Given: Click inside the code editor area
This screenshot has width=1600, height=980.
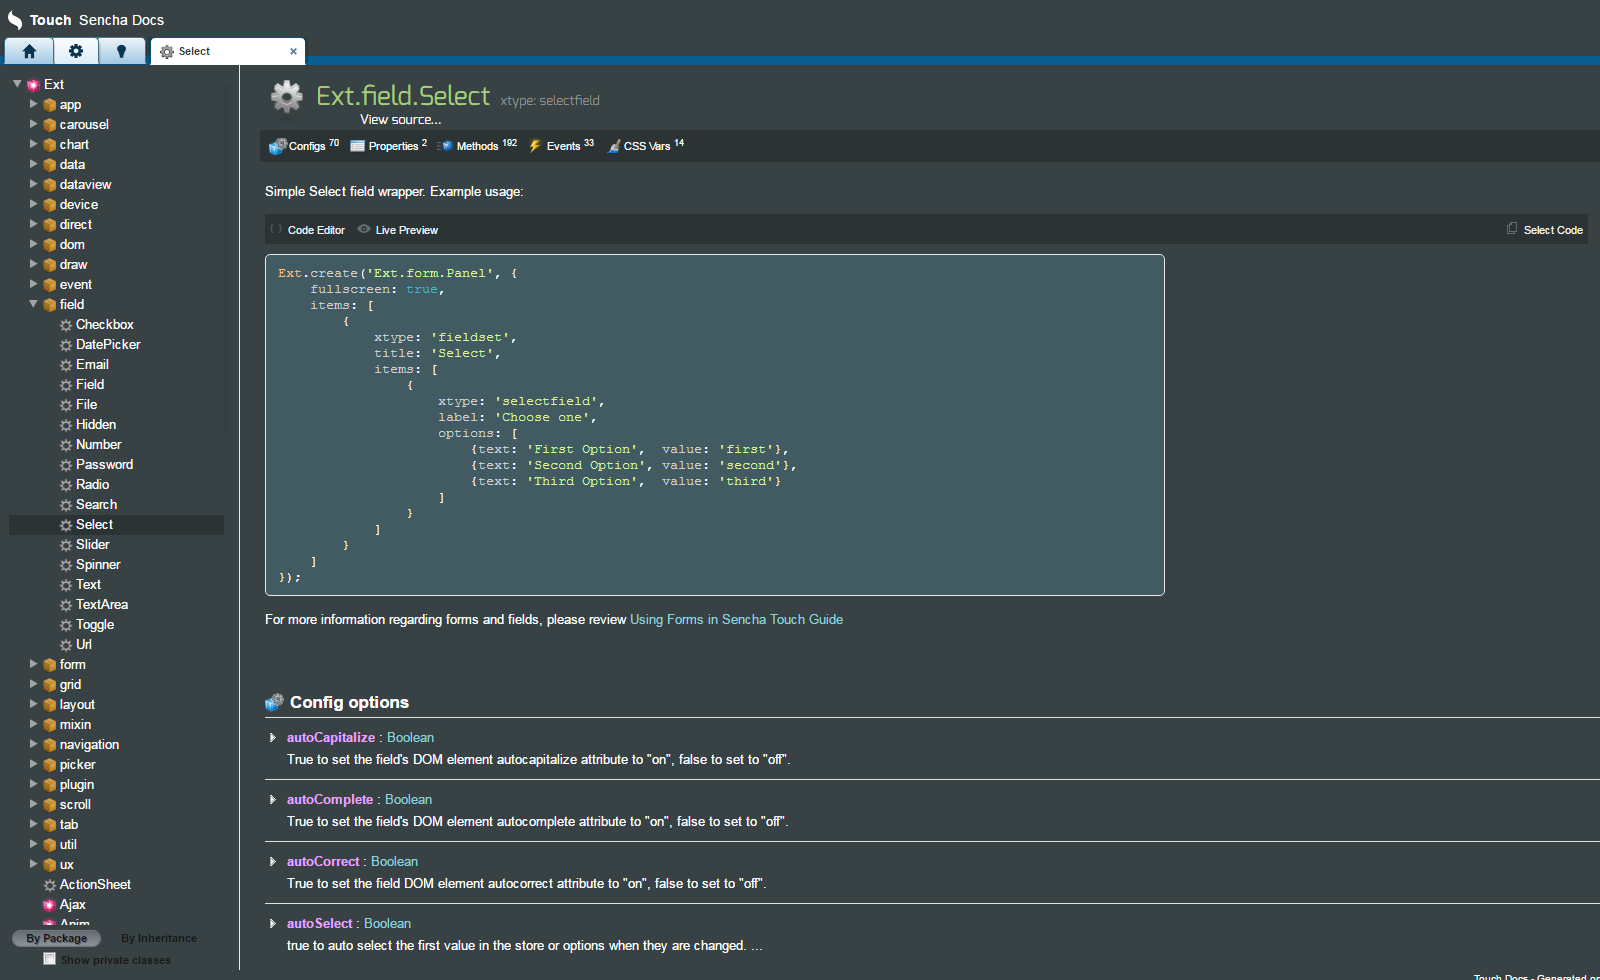Looking at the screenshot, I should tap(714, 425).
